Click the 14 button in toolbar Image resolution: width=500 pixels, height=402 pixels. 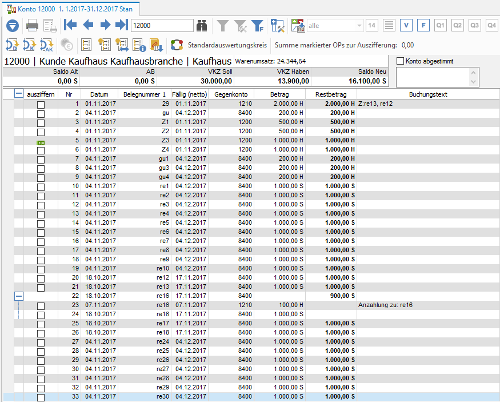pyautogui.click(x=372, y=25)
